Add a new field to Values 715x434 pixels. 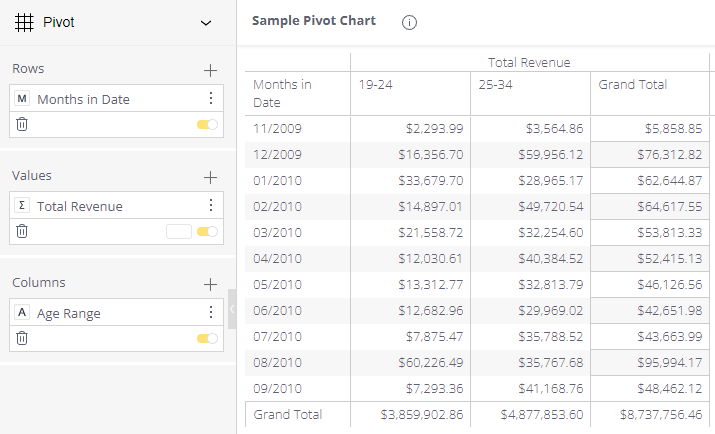pyautogui.click(x=210, y=177)
